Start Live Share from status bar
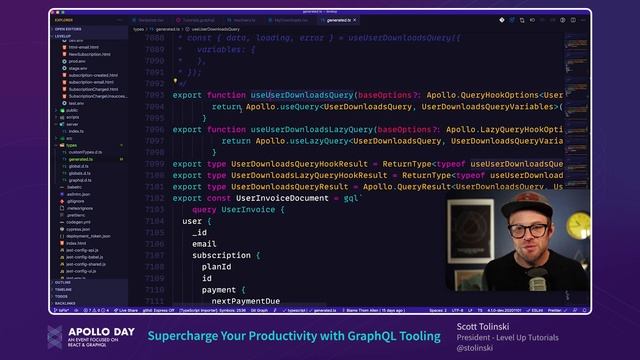This screenshot has width=640, height=360. click(x=126, y=311)
